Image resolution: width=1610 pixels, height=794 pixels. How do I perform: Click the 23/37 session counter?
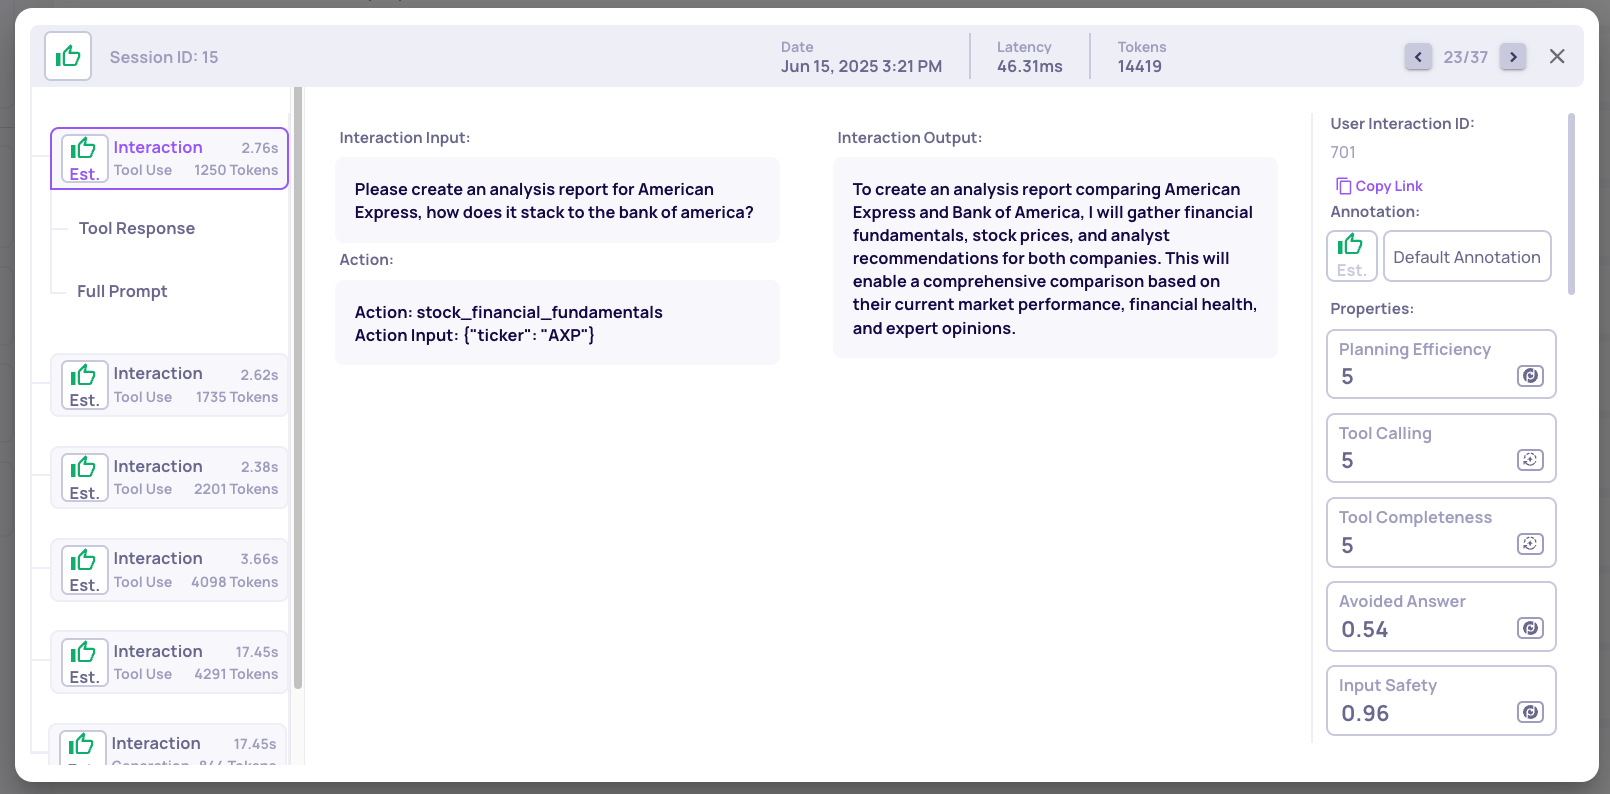pos(1465,57)
